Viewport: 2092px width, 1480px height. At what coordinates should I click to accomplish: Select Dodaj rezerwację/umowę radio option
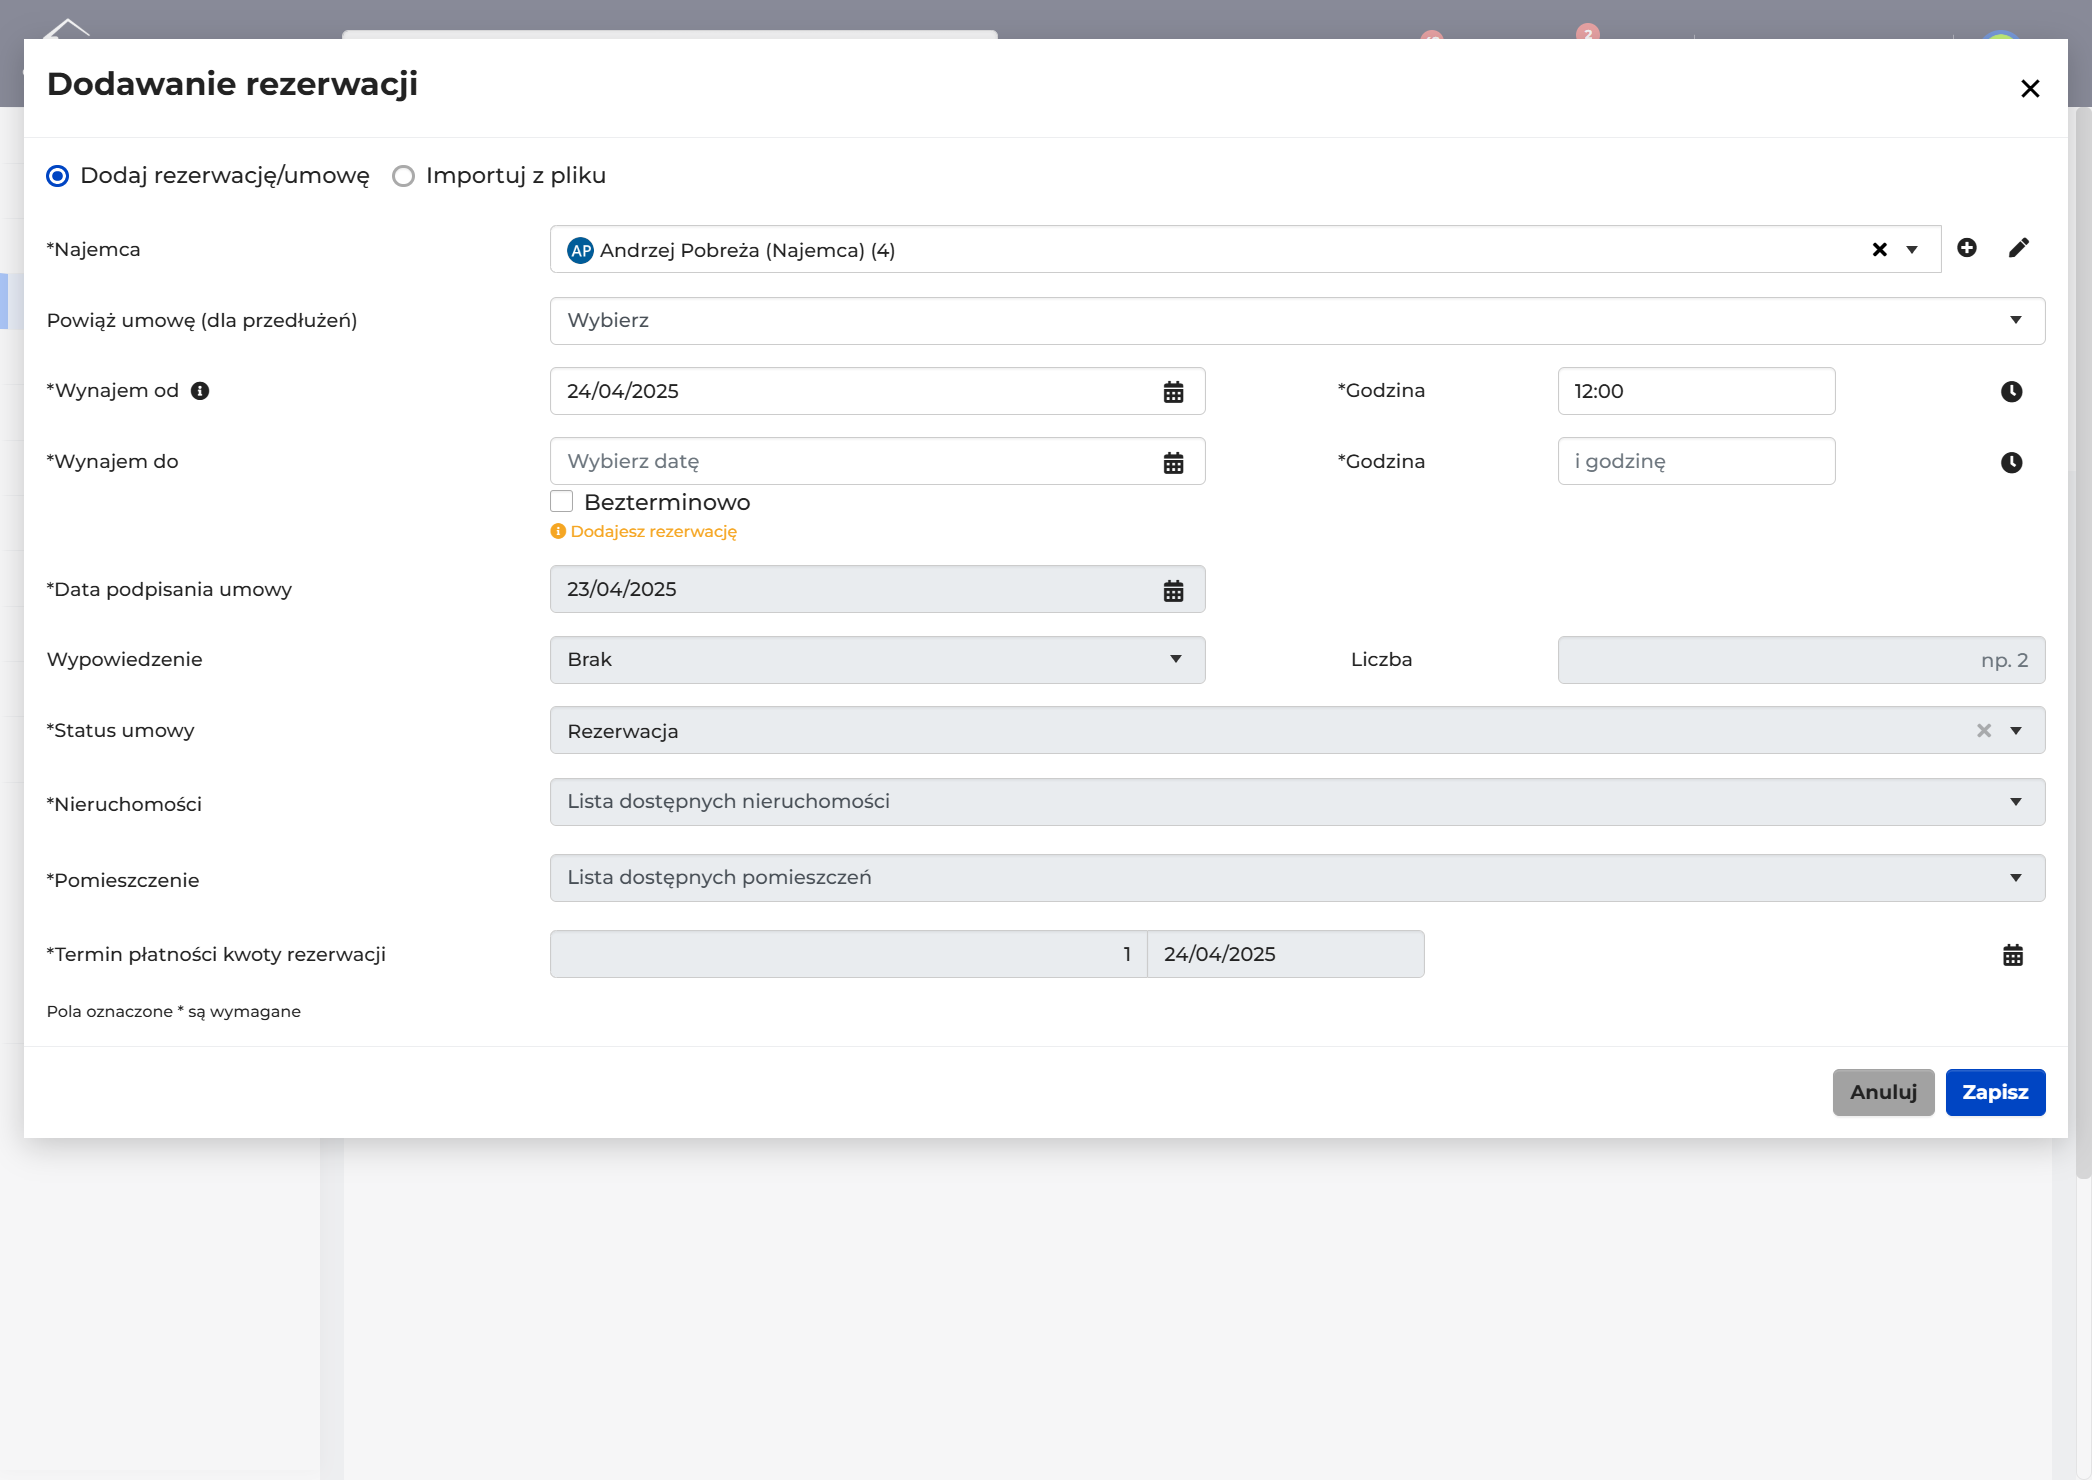point(58,176)
